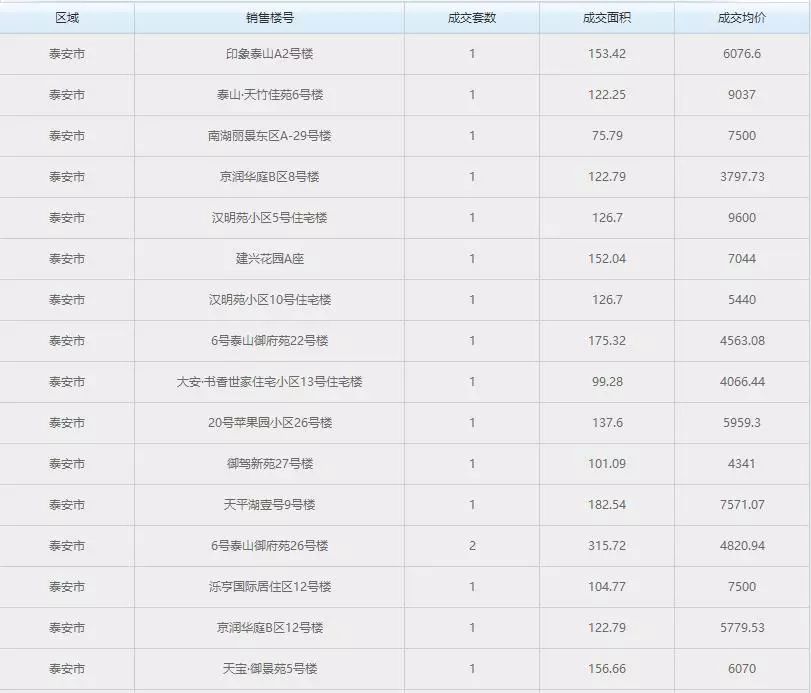Select the 京润华庭B区8号楼 cell

(269, 177)
